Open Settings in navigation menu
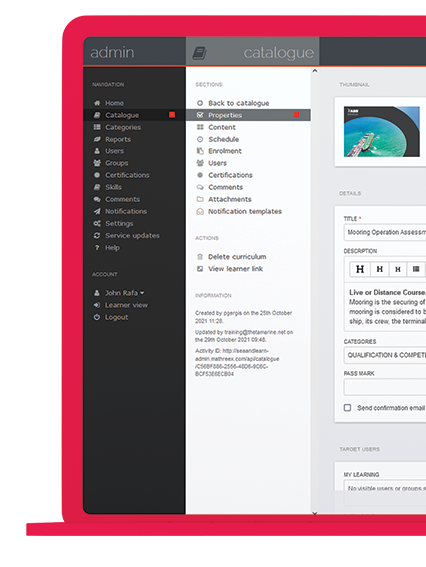 coord(119,223)
